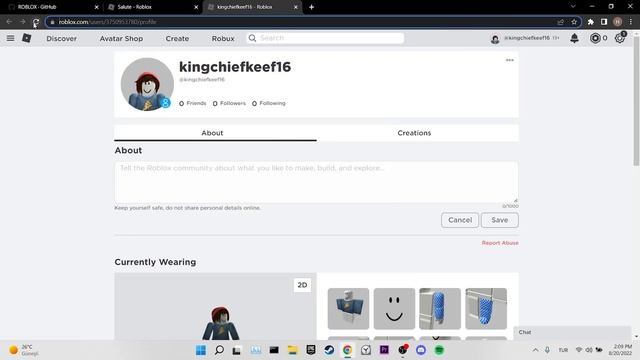View the Following count link
This screenshot has height=360, width=640.
pyautogui.click(x=269, y=103)
